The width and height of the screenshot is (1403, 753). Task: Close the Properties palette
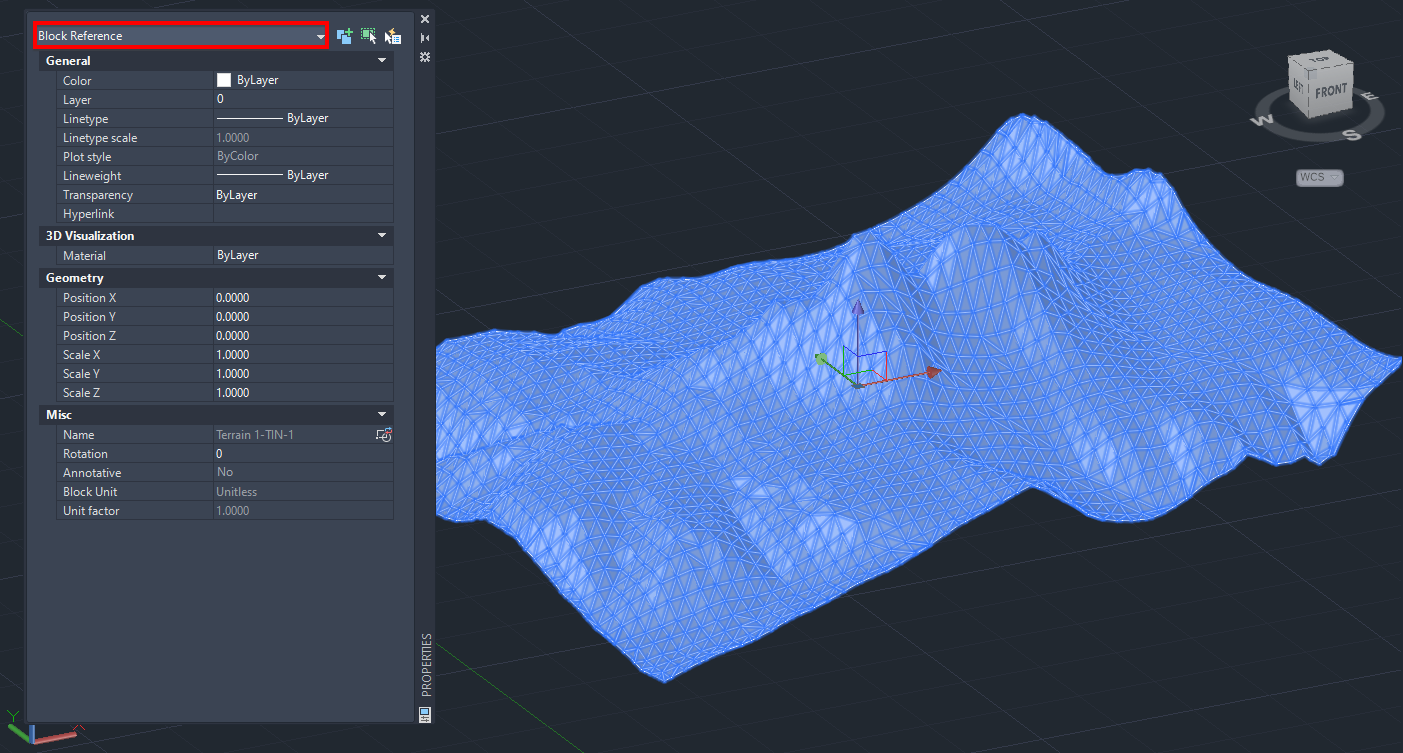pyautogui.click(x=425, y=19)
